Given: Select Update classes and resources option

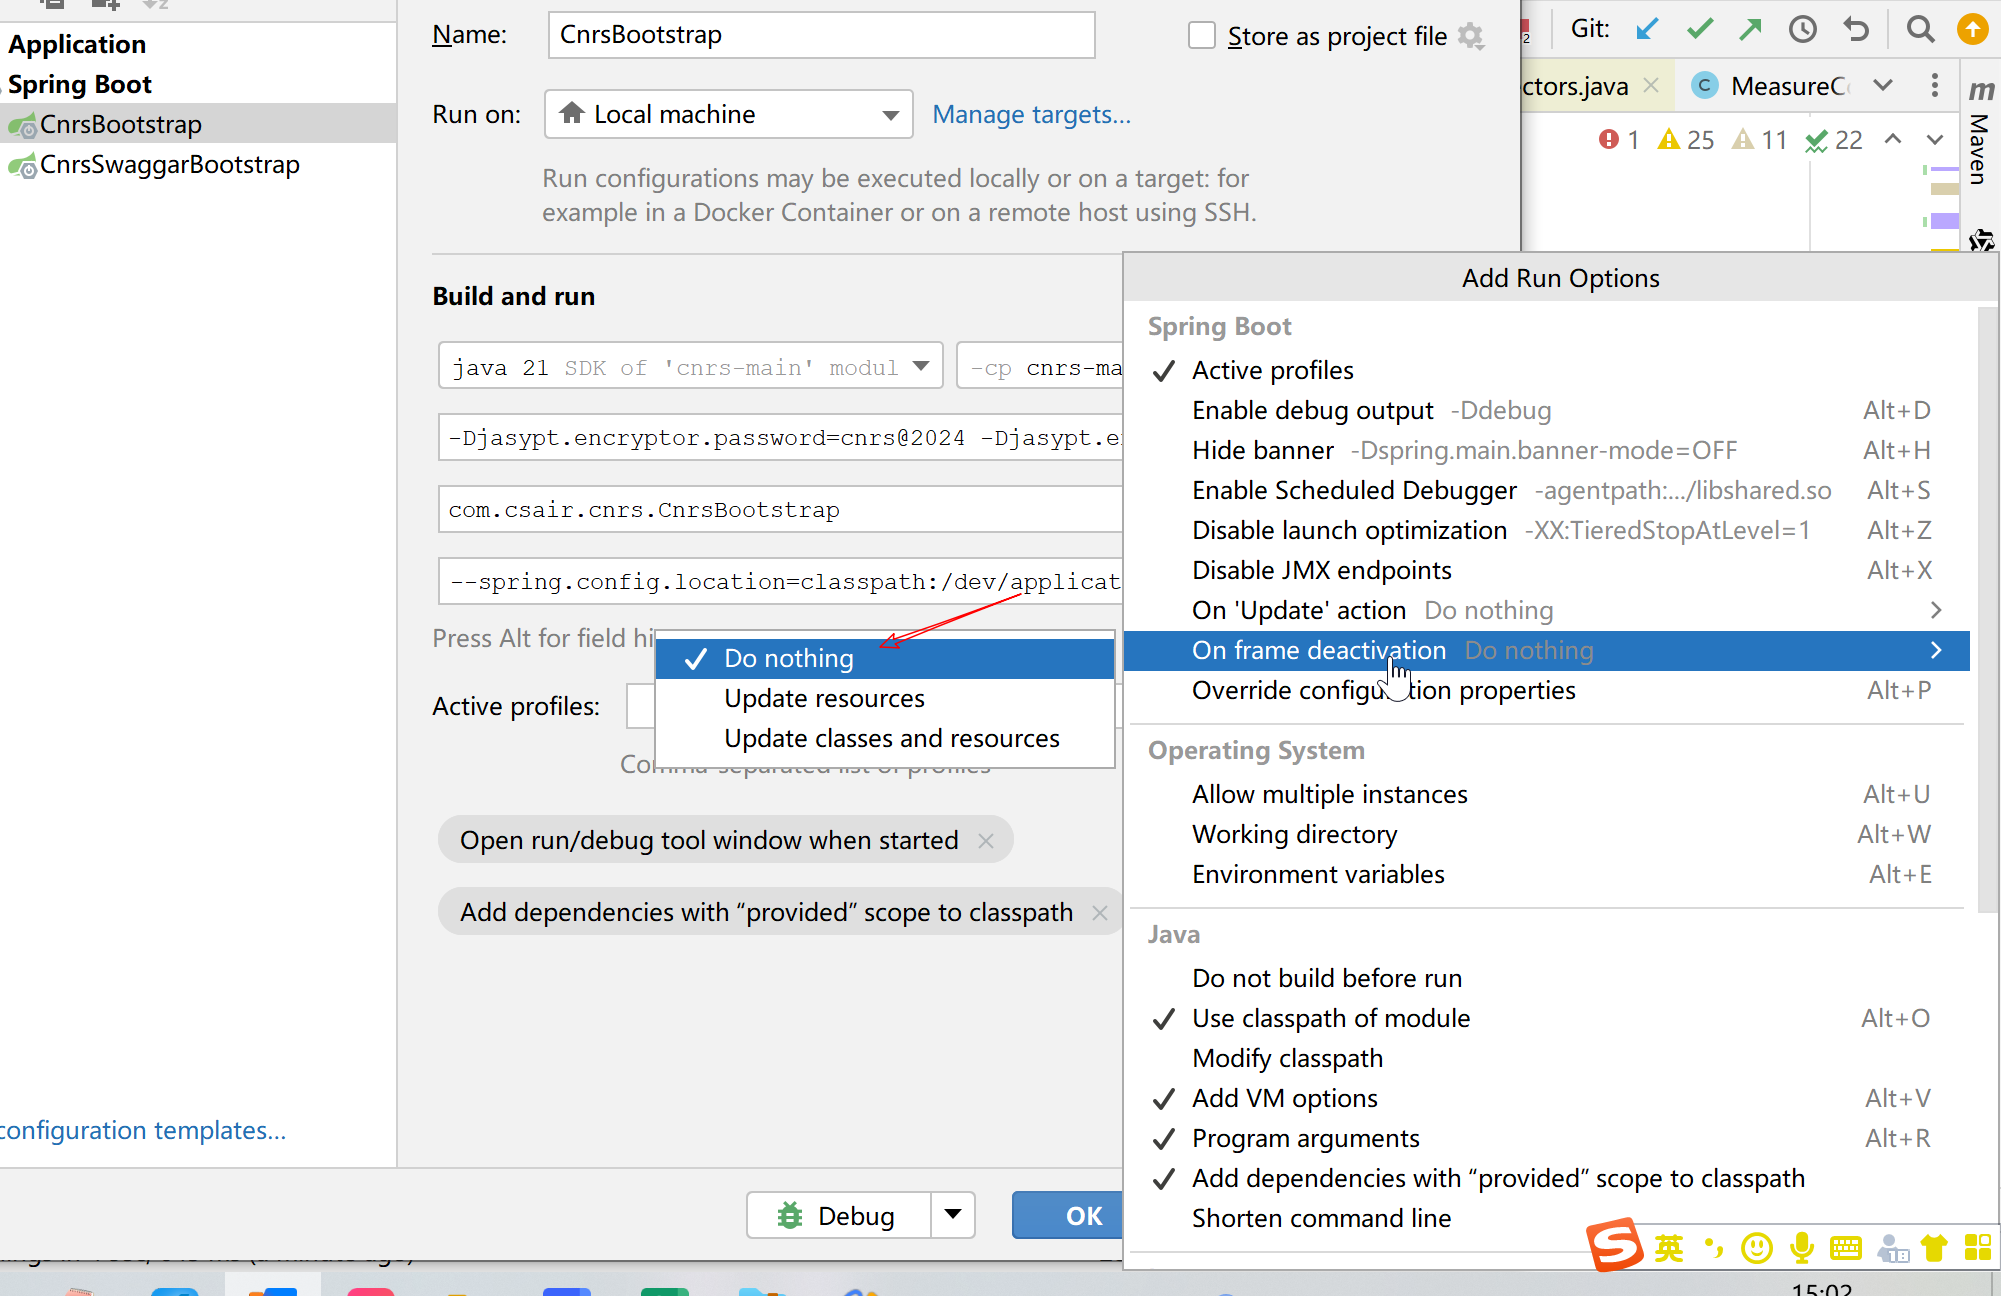Looking at the screenshot, I should [891, 738].
